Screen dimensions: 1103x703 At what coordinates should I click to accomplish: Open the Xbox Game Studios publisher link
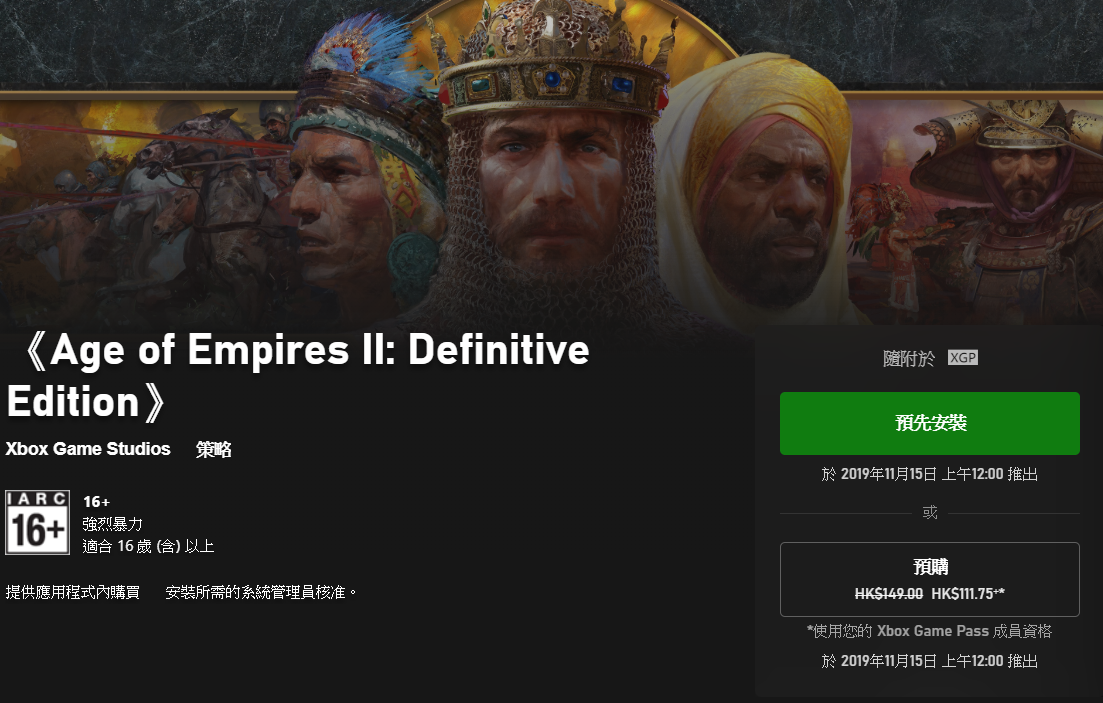88,449
